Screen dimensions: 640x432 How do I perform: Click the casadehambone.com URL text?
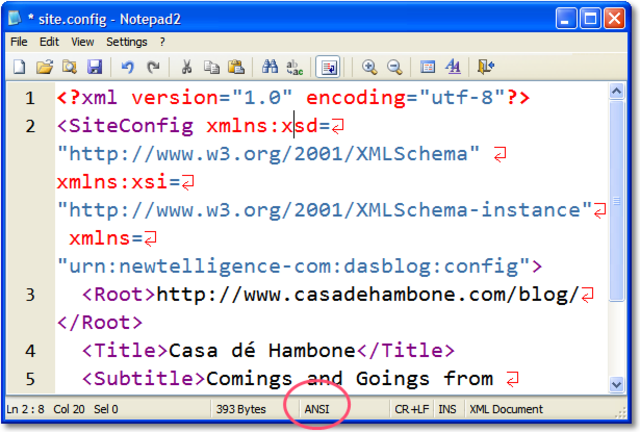coord(367,295)
